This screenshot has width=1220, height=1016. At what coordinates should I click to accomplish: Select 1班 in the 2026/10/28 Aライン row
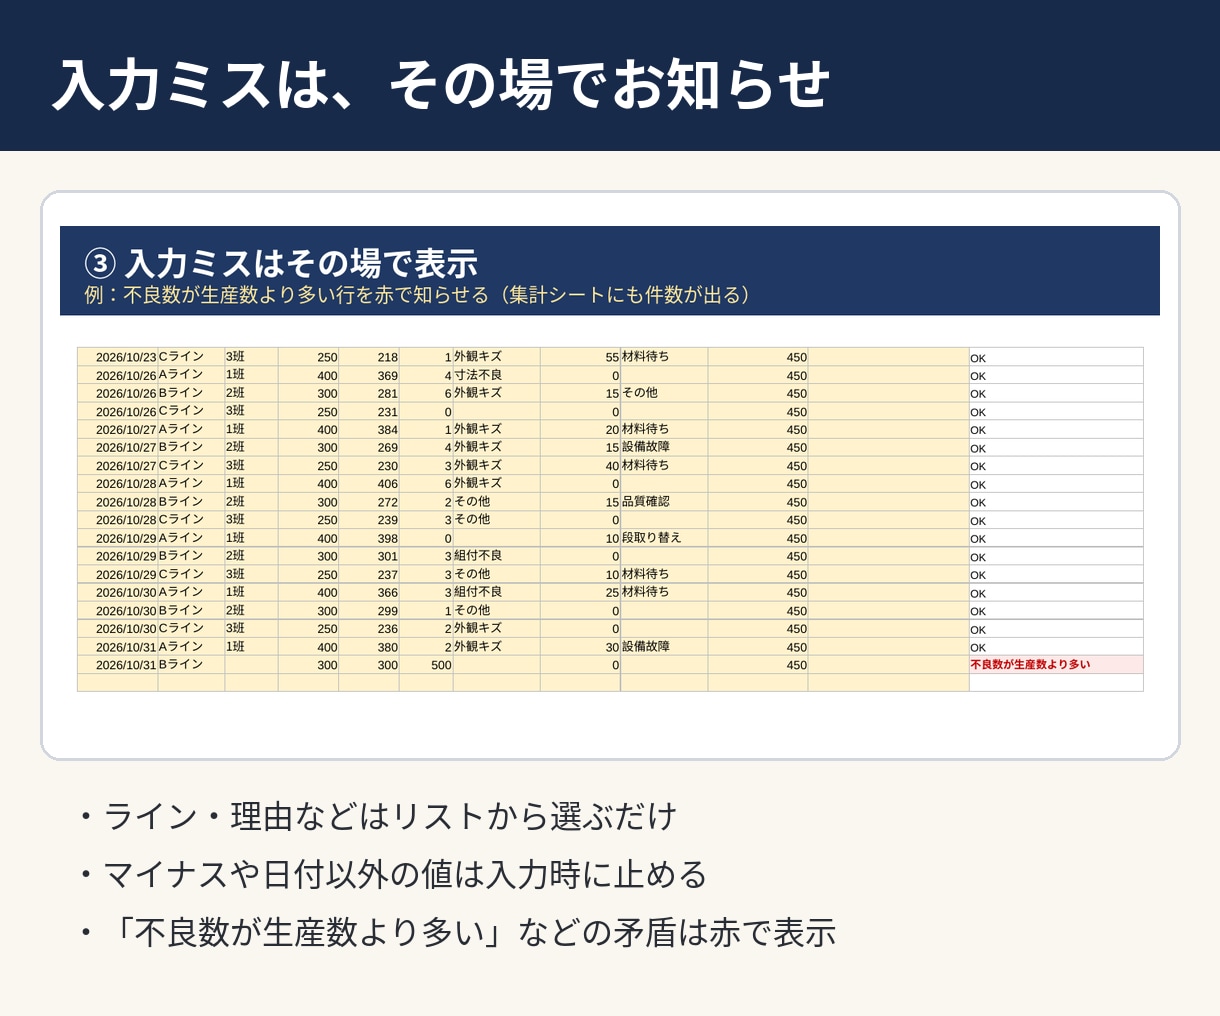(x=251, y=483)
